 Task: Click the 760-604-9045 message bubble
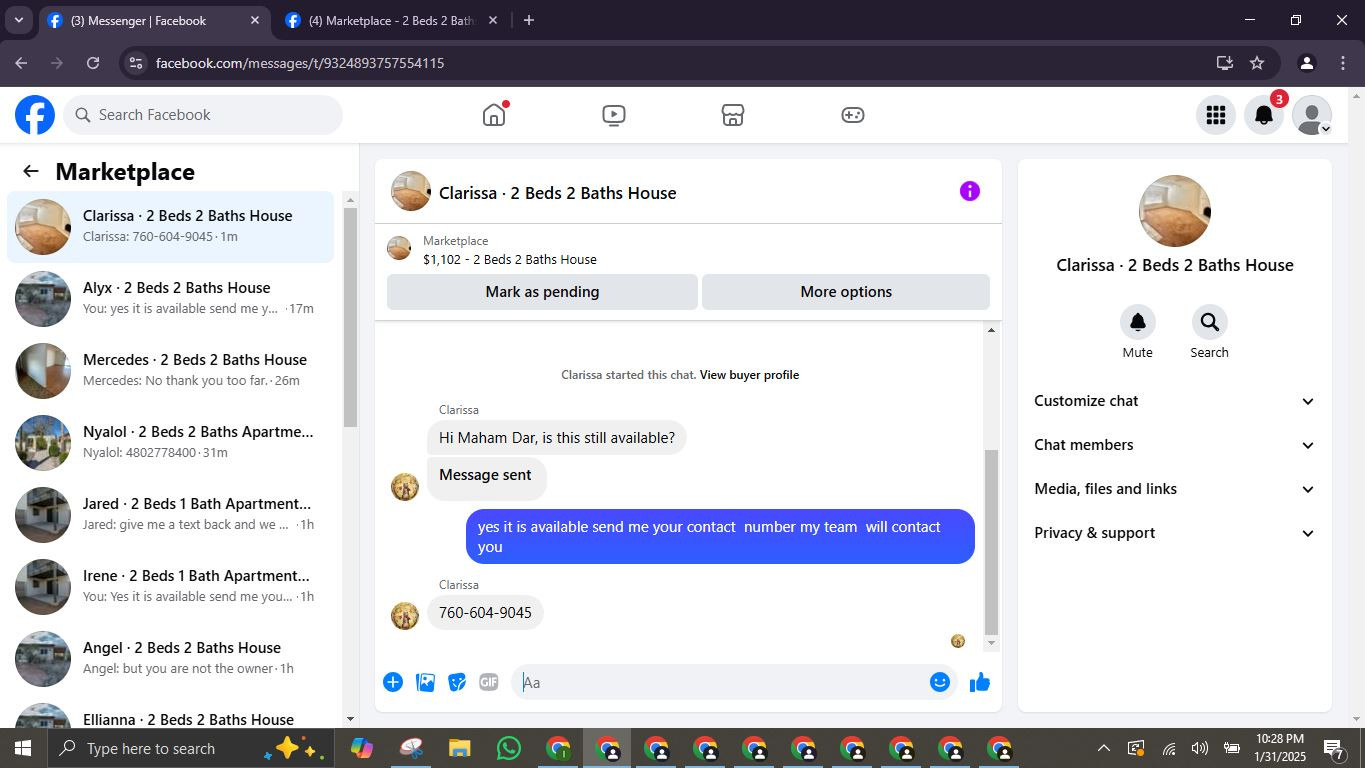click(485, 612)
